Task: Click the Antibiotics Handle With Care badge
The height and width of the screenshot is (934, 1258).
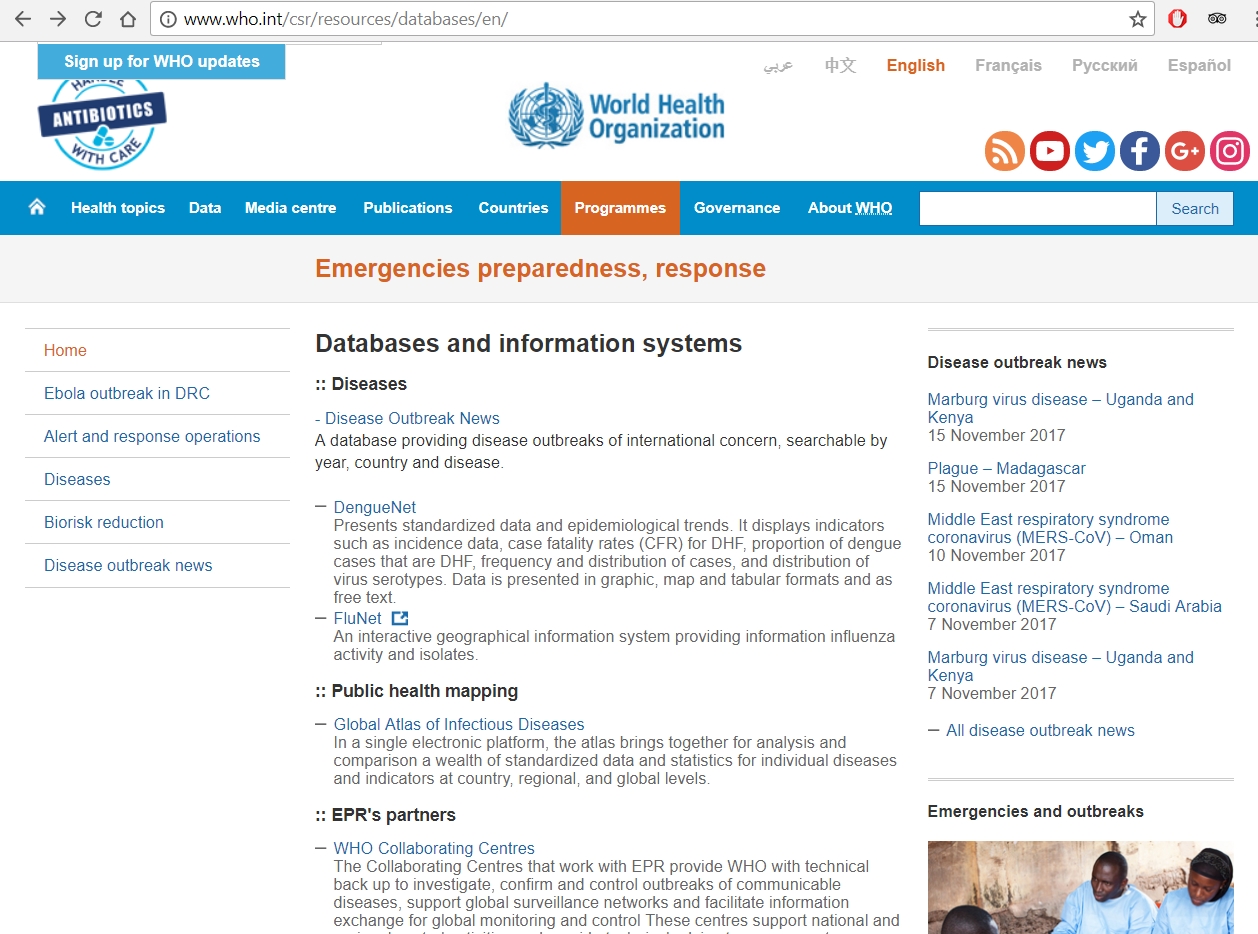Action: point(102,125)
